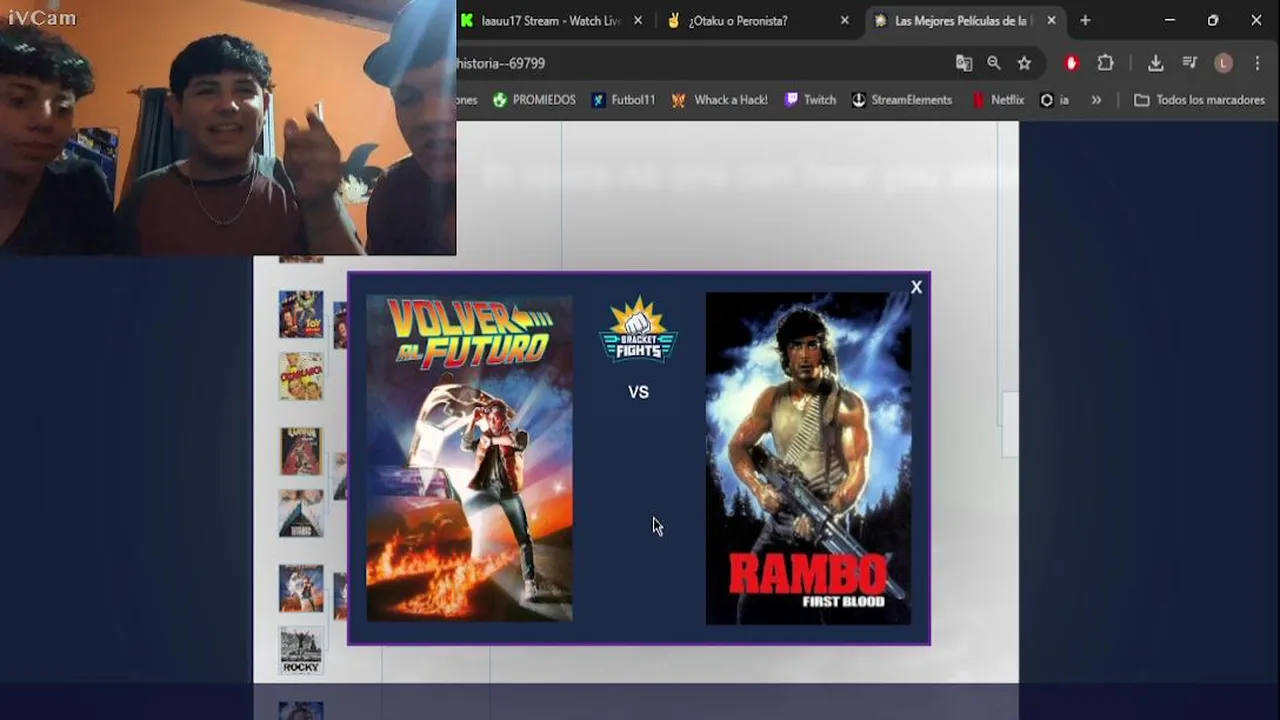Screen dimensions: 1280x720
Task: Click the red extension icon
Action: [1071, 63]
